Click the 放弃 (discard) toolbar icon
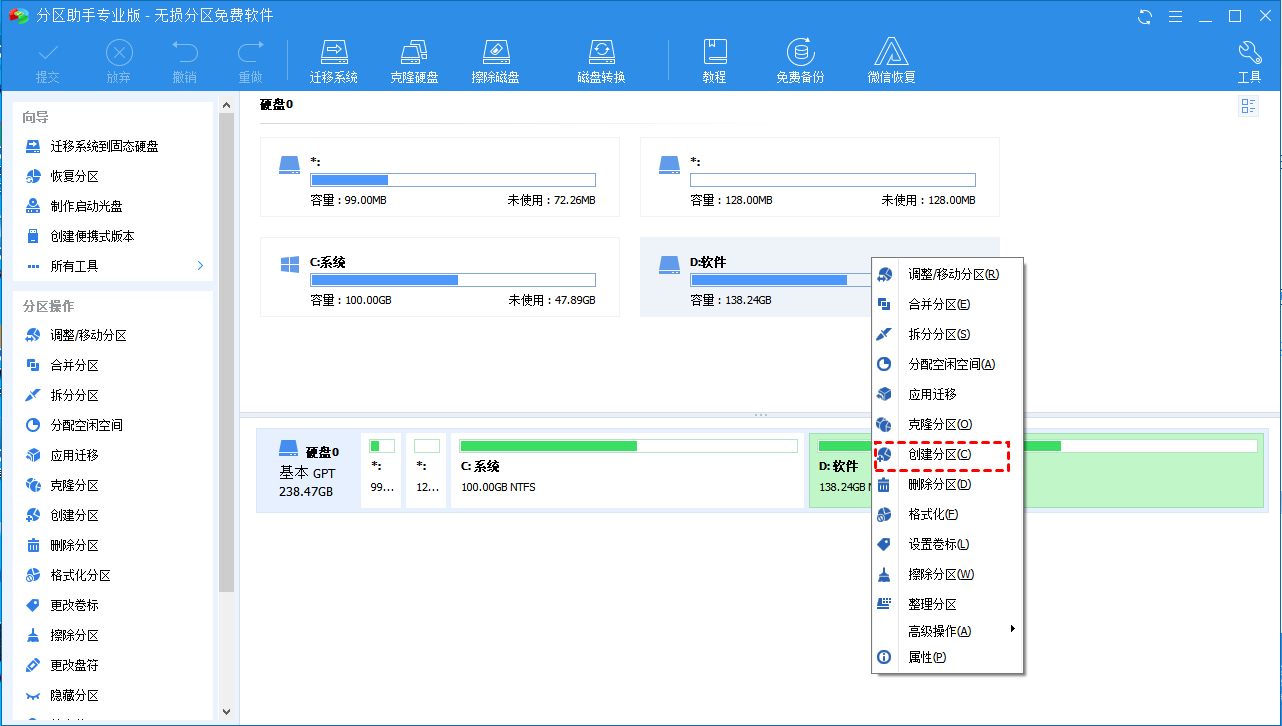This screenshot has width=1282, height=726. pos(119,61)
